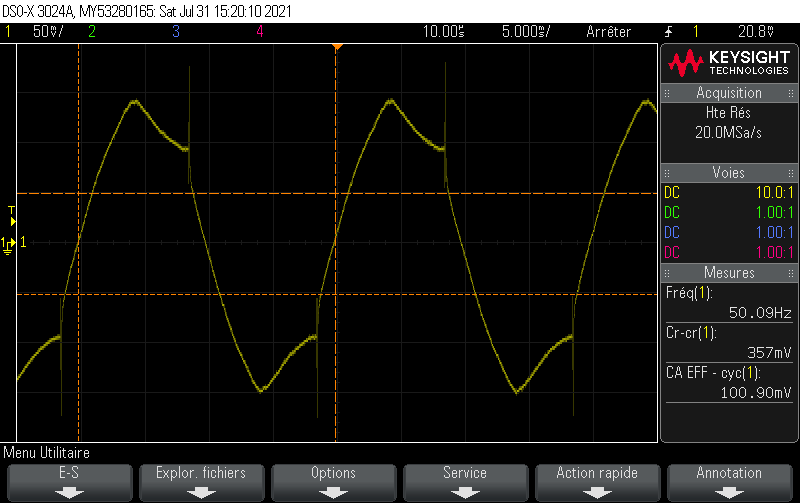Click the trigger level T marker
800x503 pixels.
(12, 211)
